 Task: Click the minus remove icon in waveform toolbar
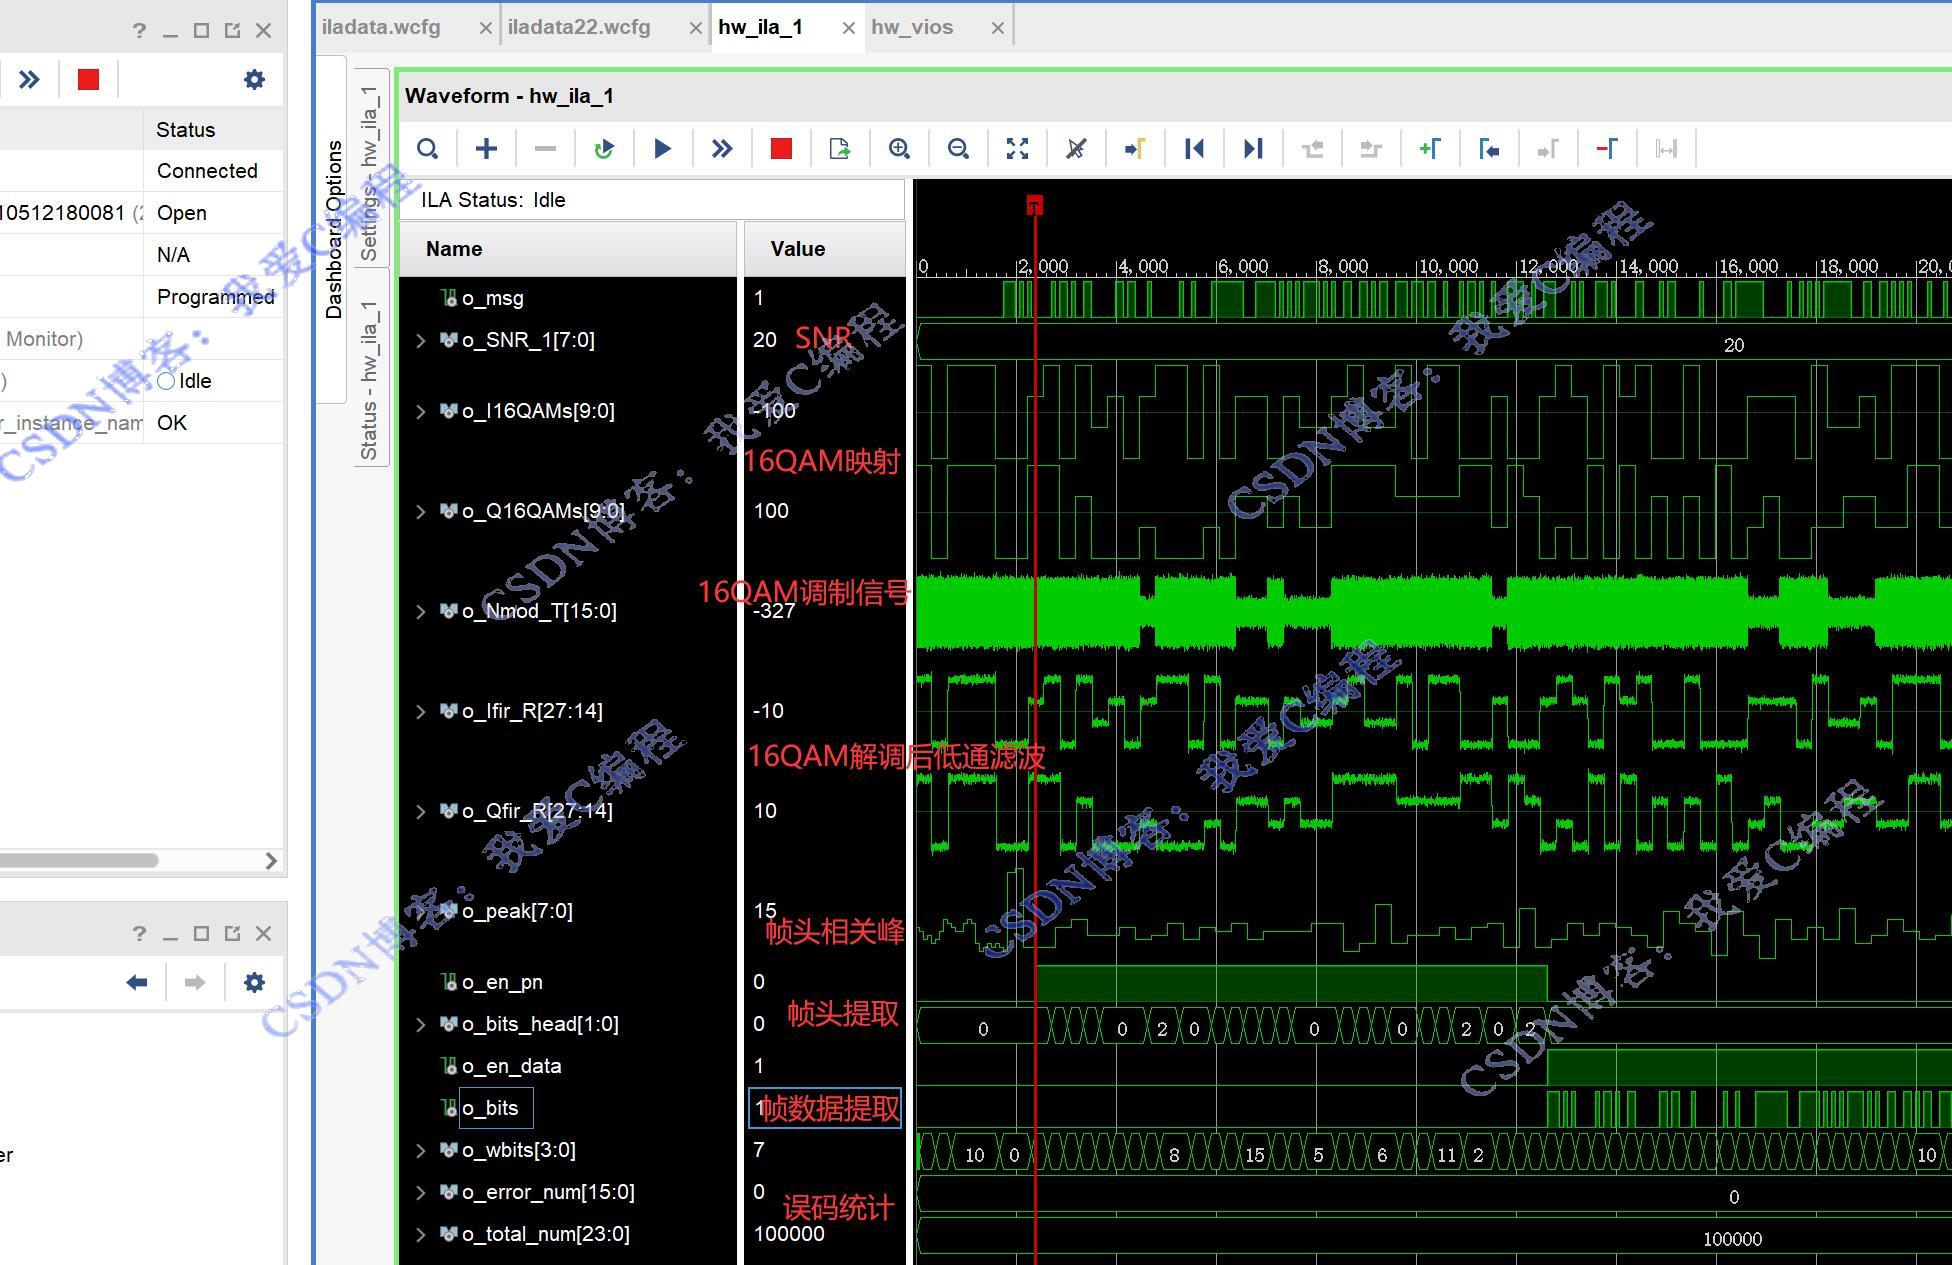click(x=545, y=149)
